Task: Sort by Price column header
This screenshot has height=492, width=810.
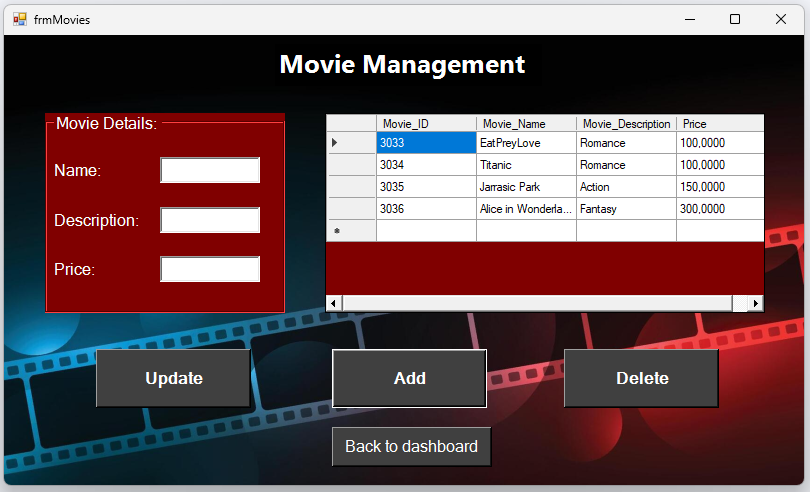Action: (x=720, y=124)
